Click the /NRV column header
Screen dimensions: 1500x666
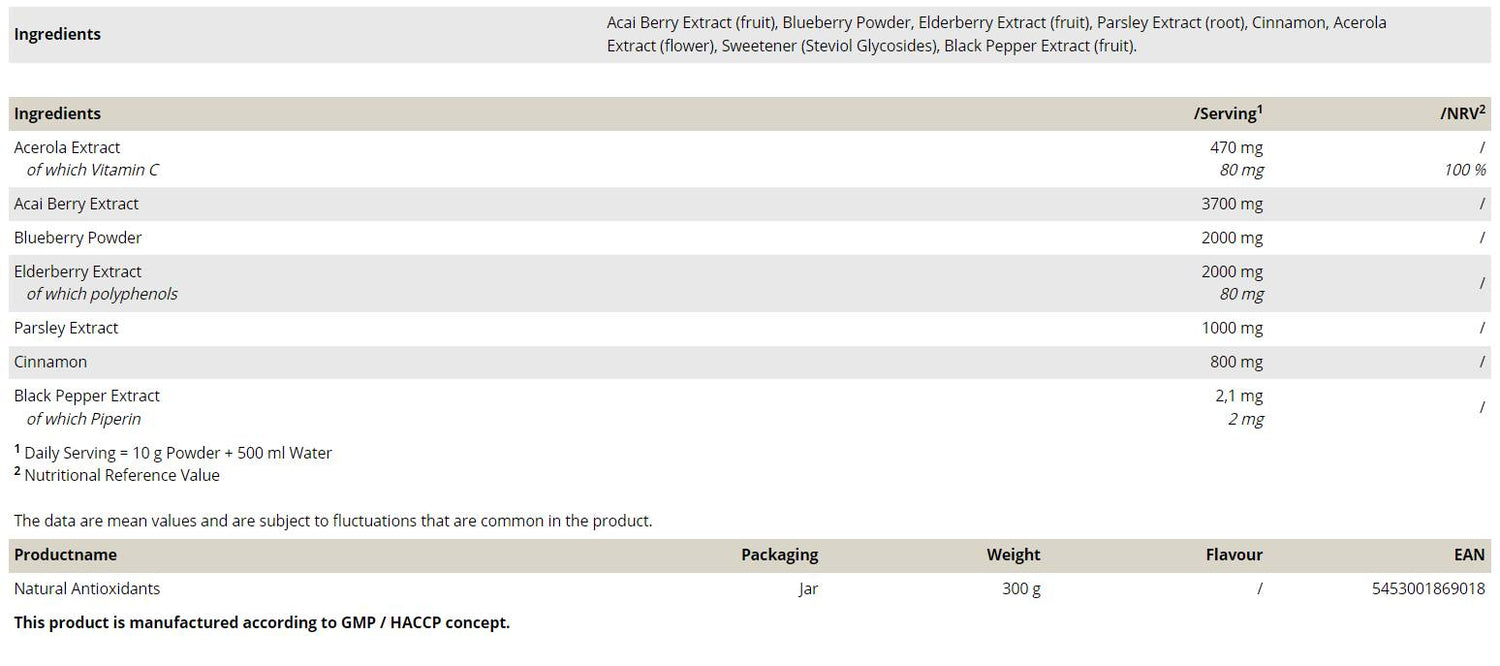1462,114
